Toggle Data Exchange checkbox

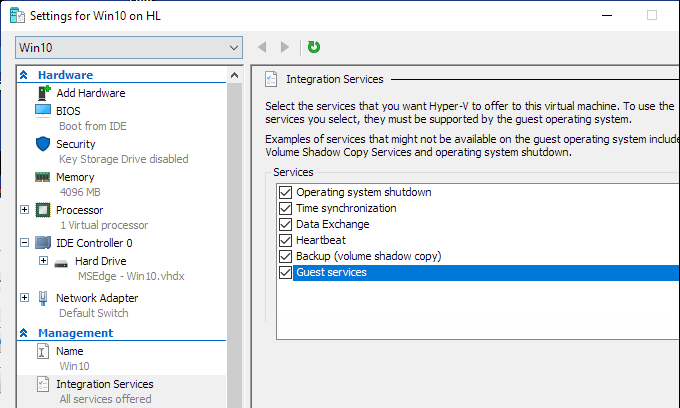pyautogui.click(x=285, y=224)
